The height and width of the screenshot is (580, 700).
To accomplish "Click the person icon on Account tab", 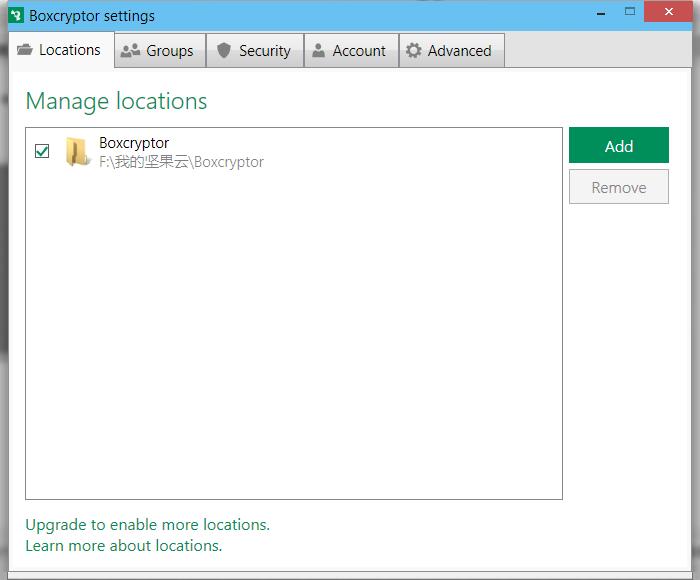I will [318, 51].
